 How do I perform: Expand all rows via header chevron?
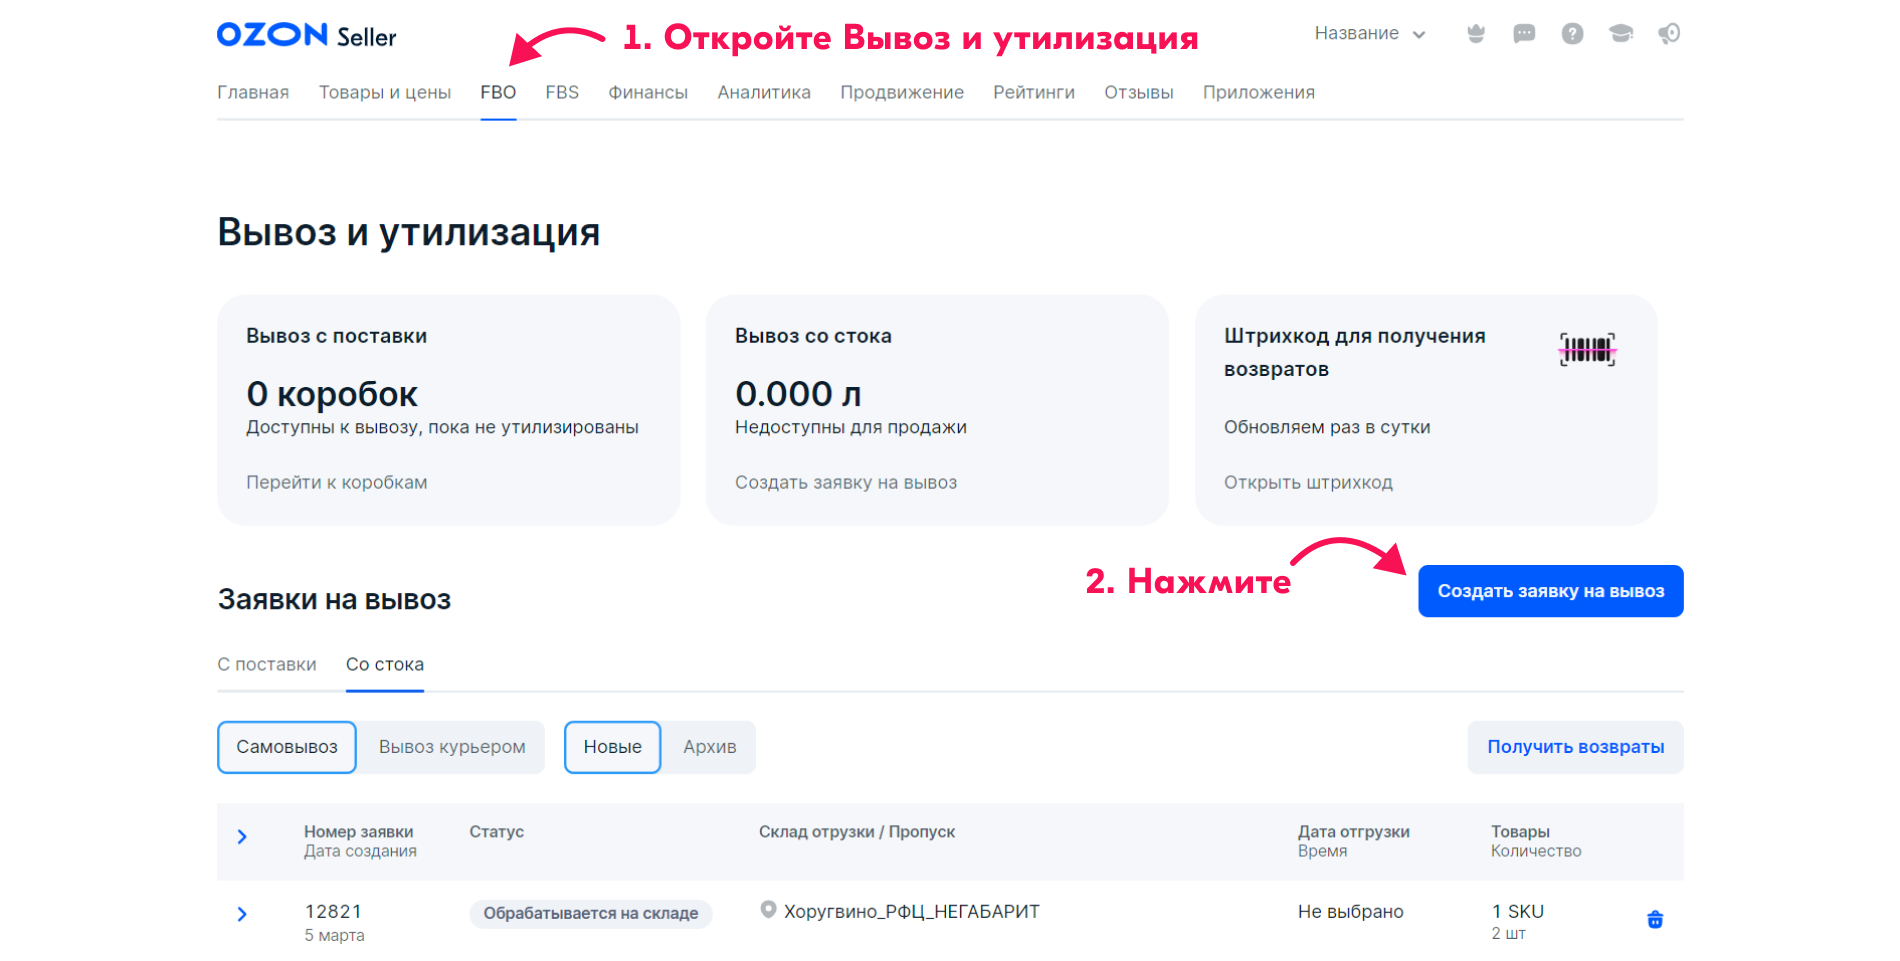click(242, 837)
